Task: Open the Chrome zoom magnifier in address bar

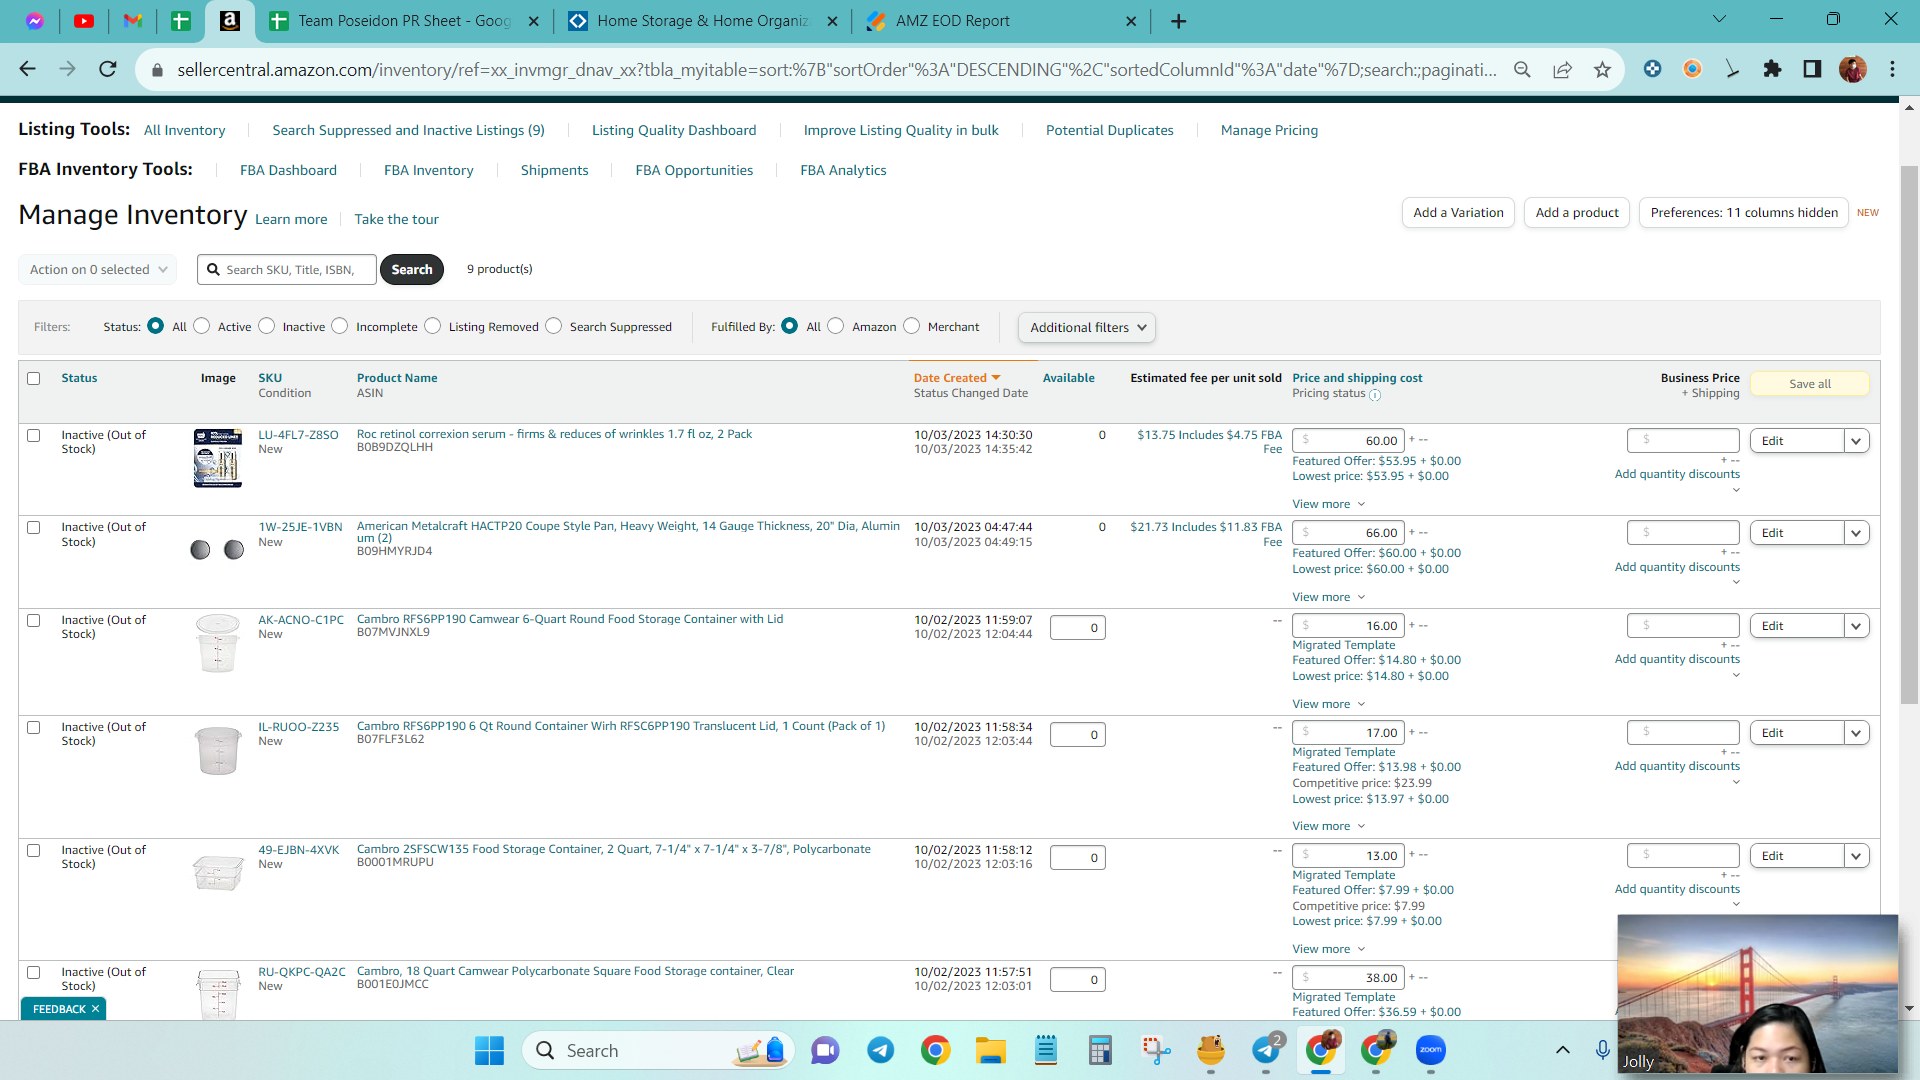Action: tap(1522, 69)
